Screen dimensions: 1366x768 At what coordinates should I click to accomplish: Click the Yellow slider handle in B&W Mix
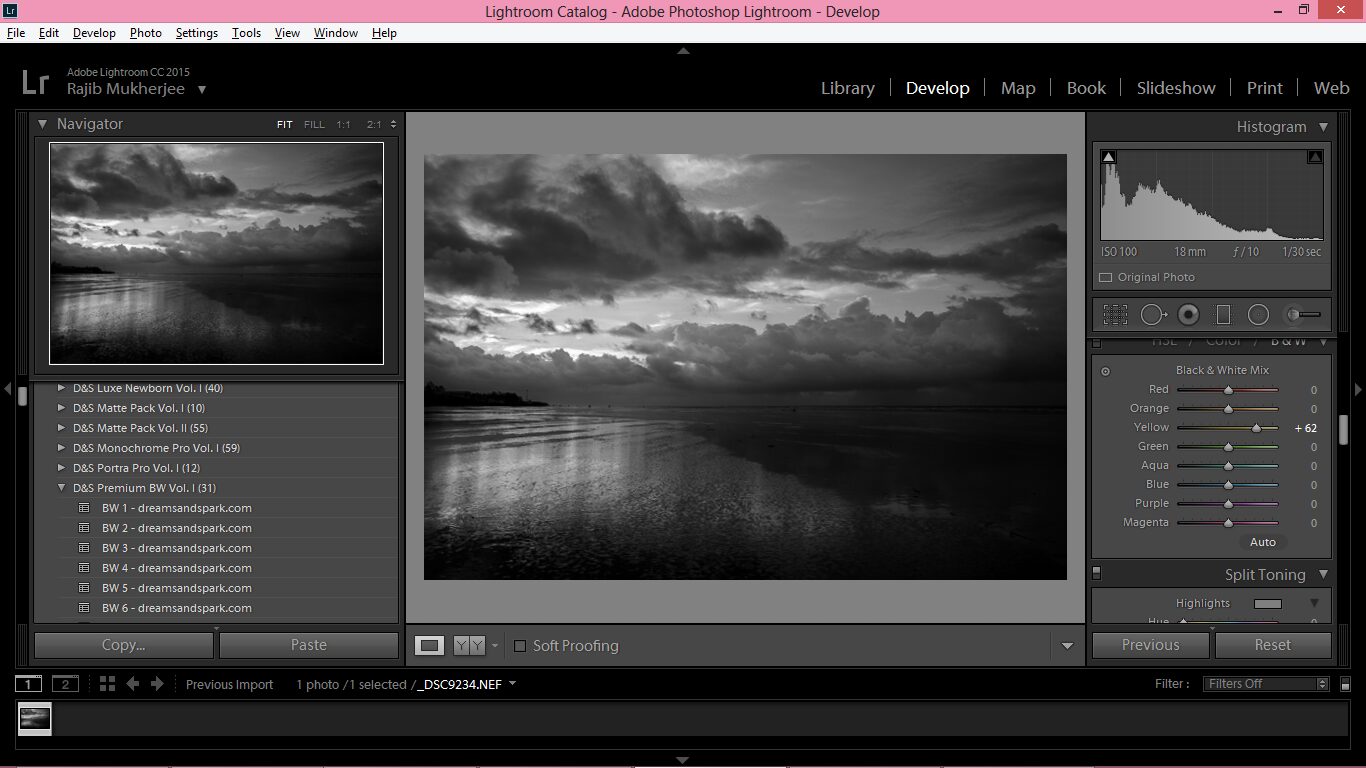1257,428
